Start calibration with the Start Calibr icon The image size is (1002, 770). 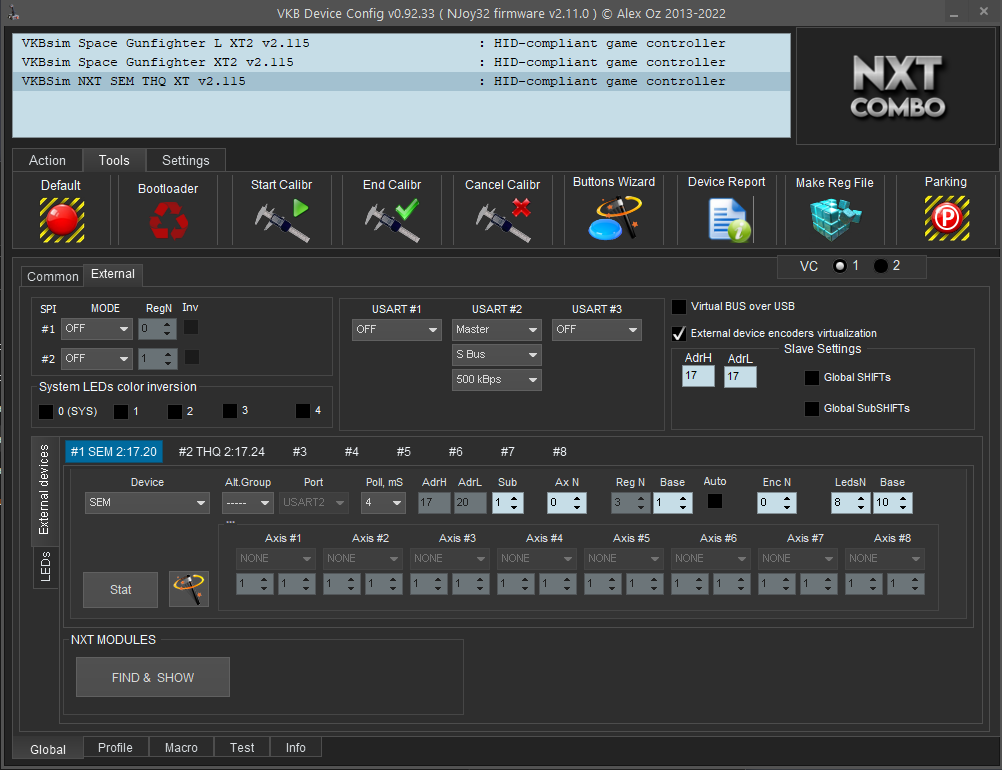282,220
